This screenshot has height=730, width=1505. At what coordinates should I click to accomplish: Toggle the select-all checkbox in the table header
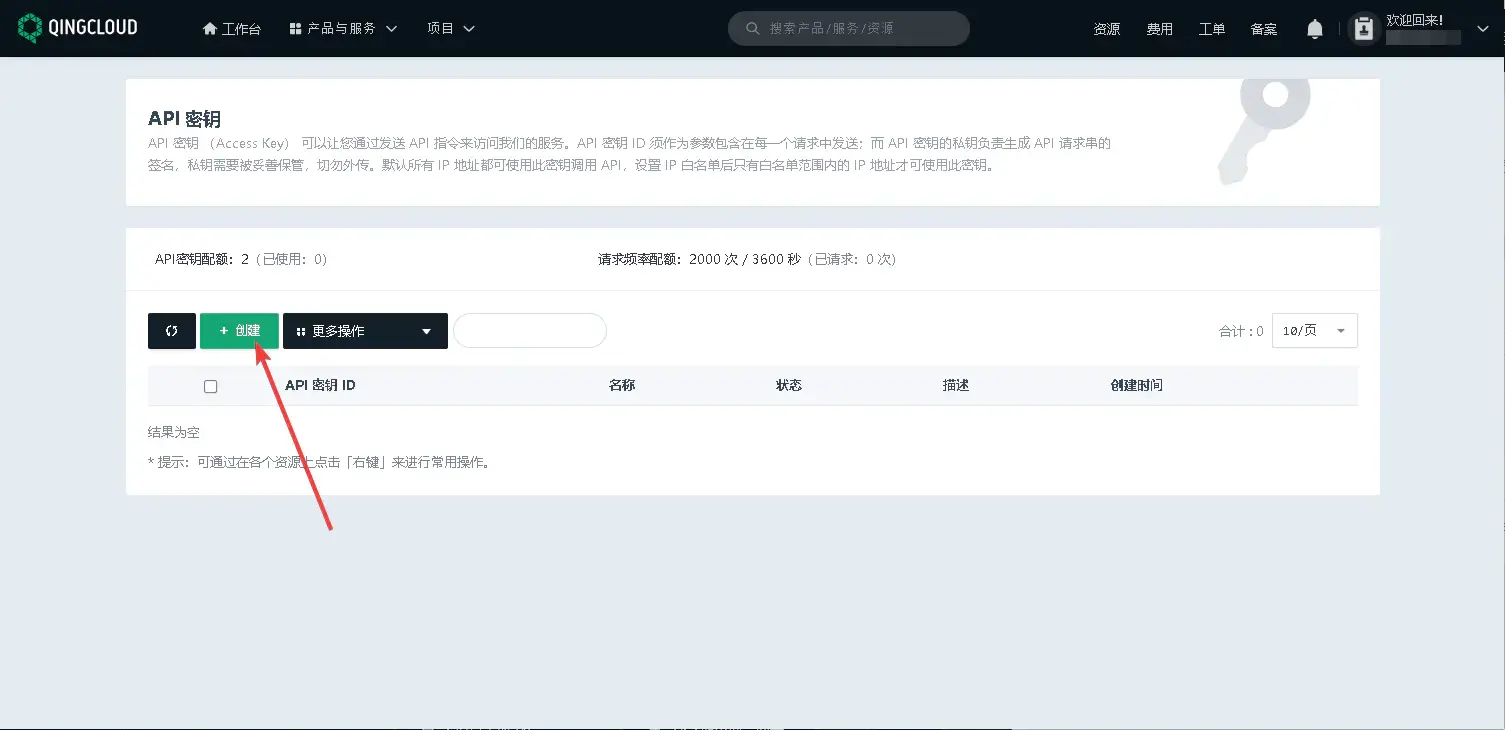tap(210, 385)
